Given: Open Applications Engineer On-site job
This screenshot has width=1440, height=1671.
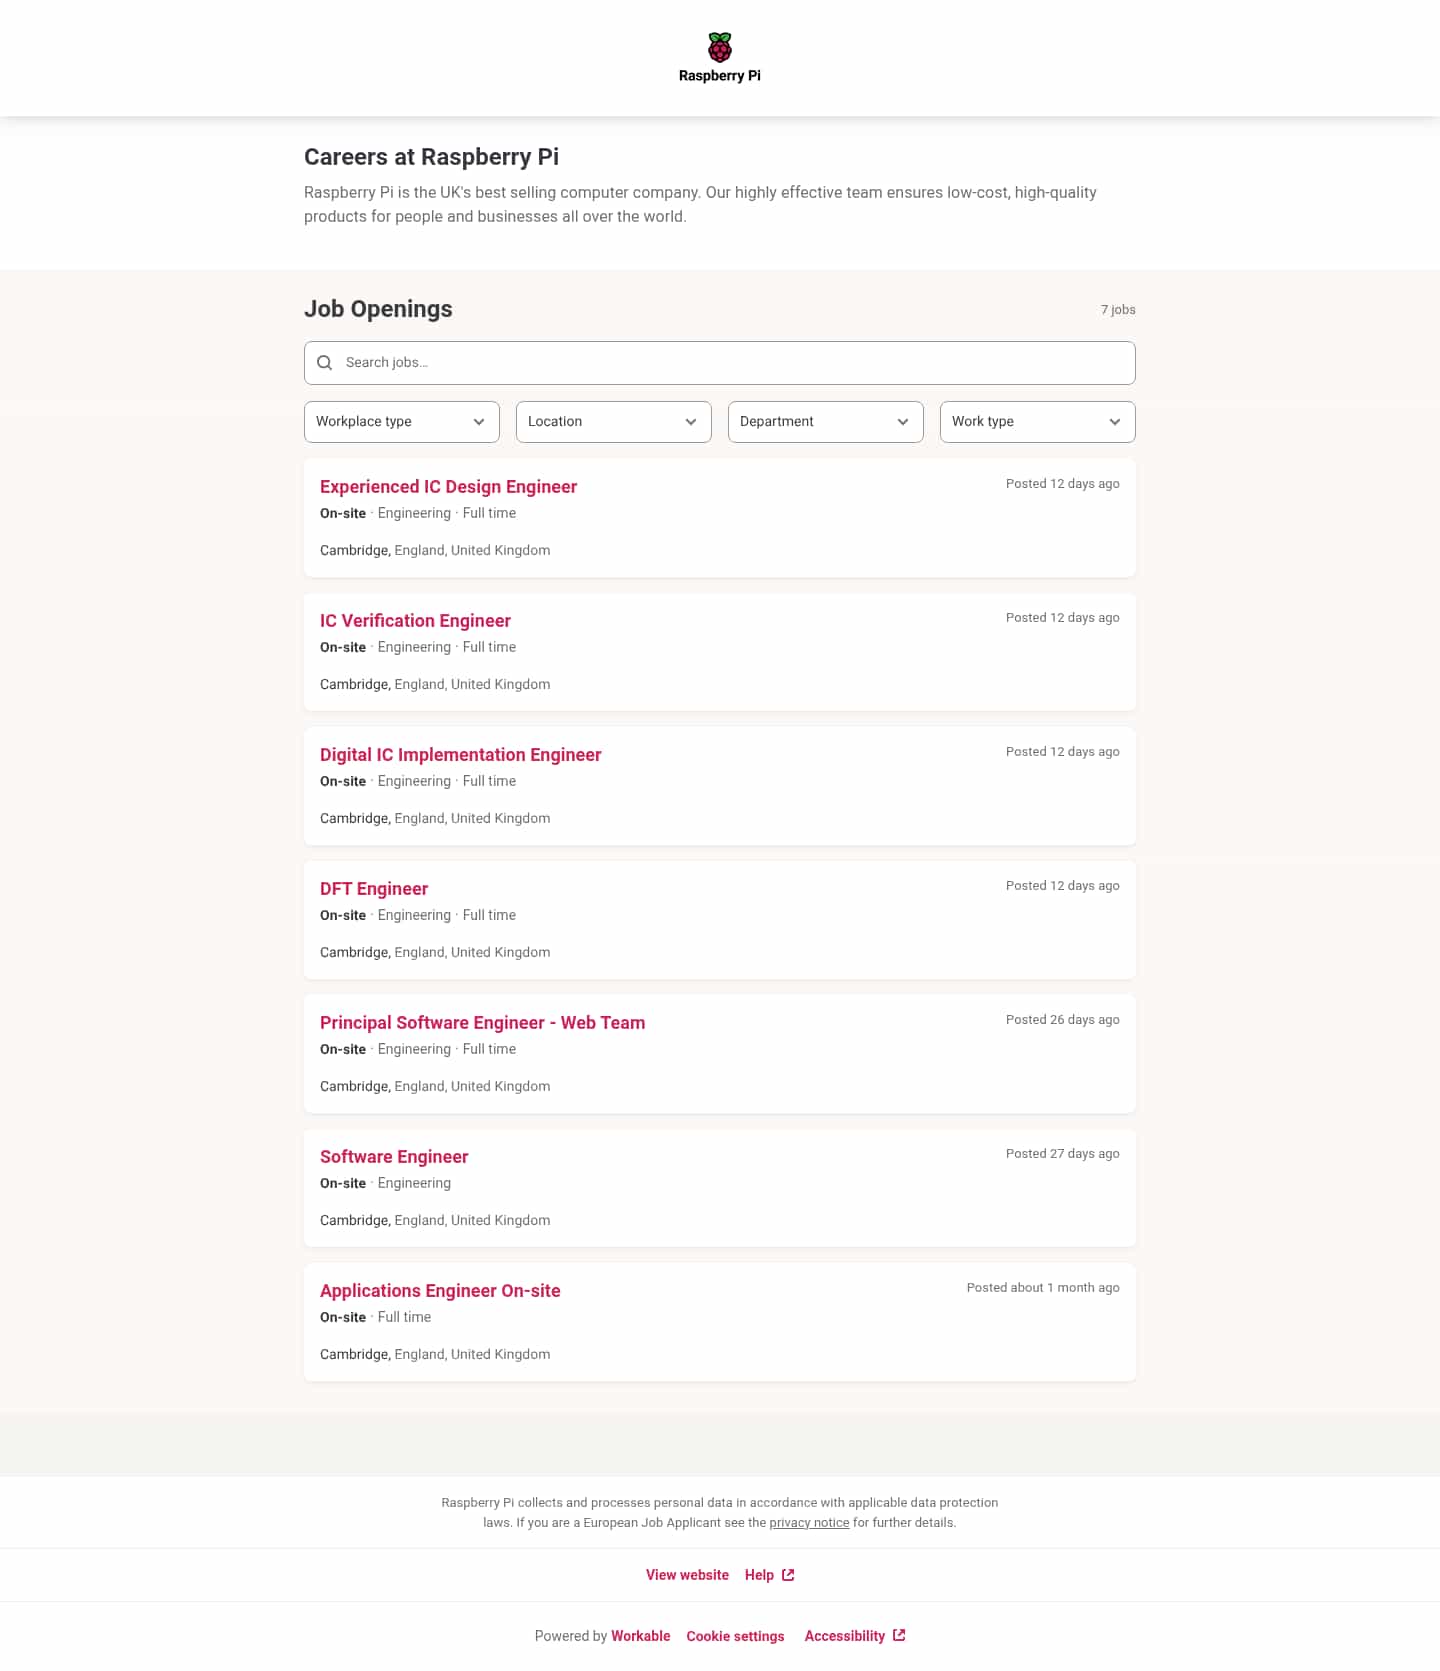Looking at the screenshot, I should [x=440, y=1291].
